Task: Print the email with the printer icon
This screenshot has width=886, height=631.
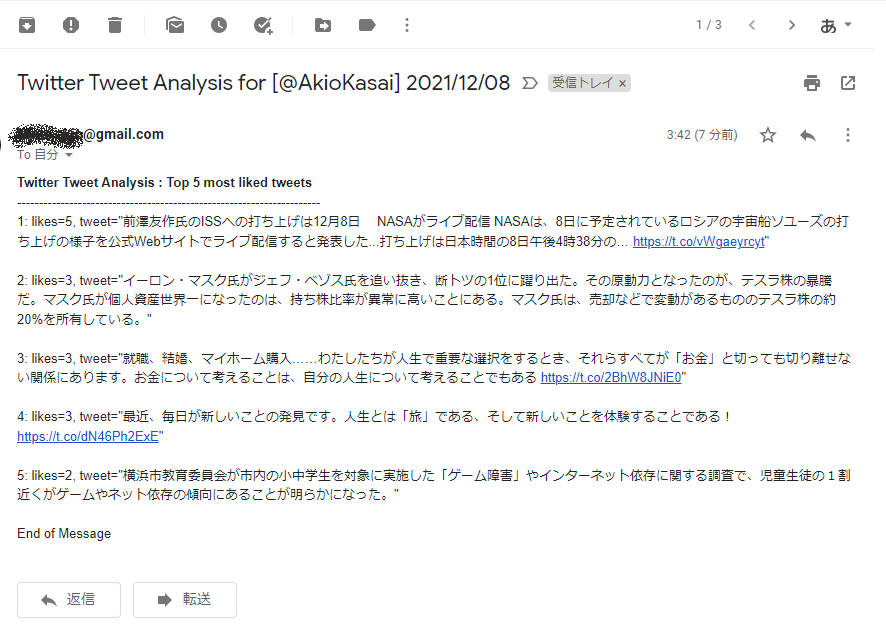Action: click(812, 83)
